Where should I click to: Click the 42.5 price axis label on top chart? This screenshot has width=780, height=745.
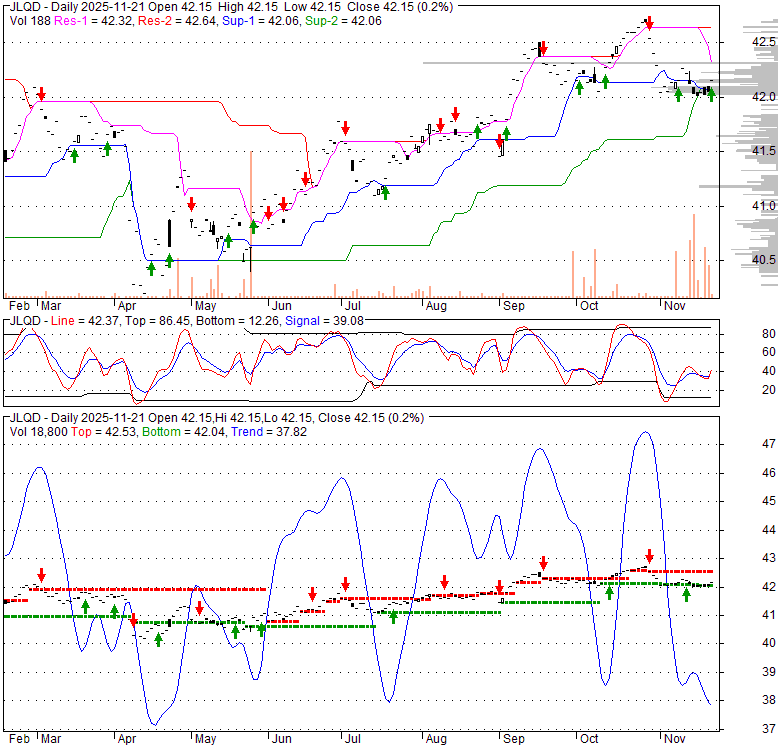(x=764, y=42)
